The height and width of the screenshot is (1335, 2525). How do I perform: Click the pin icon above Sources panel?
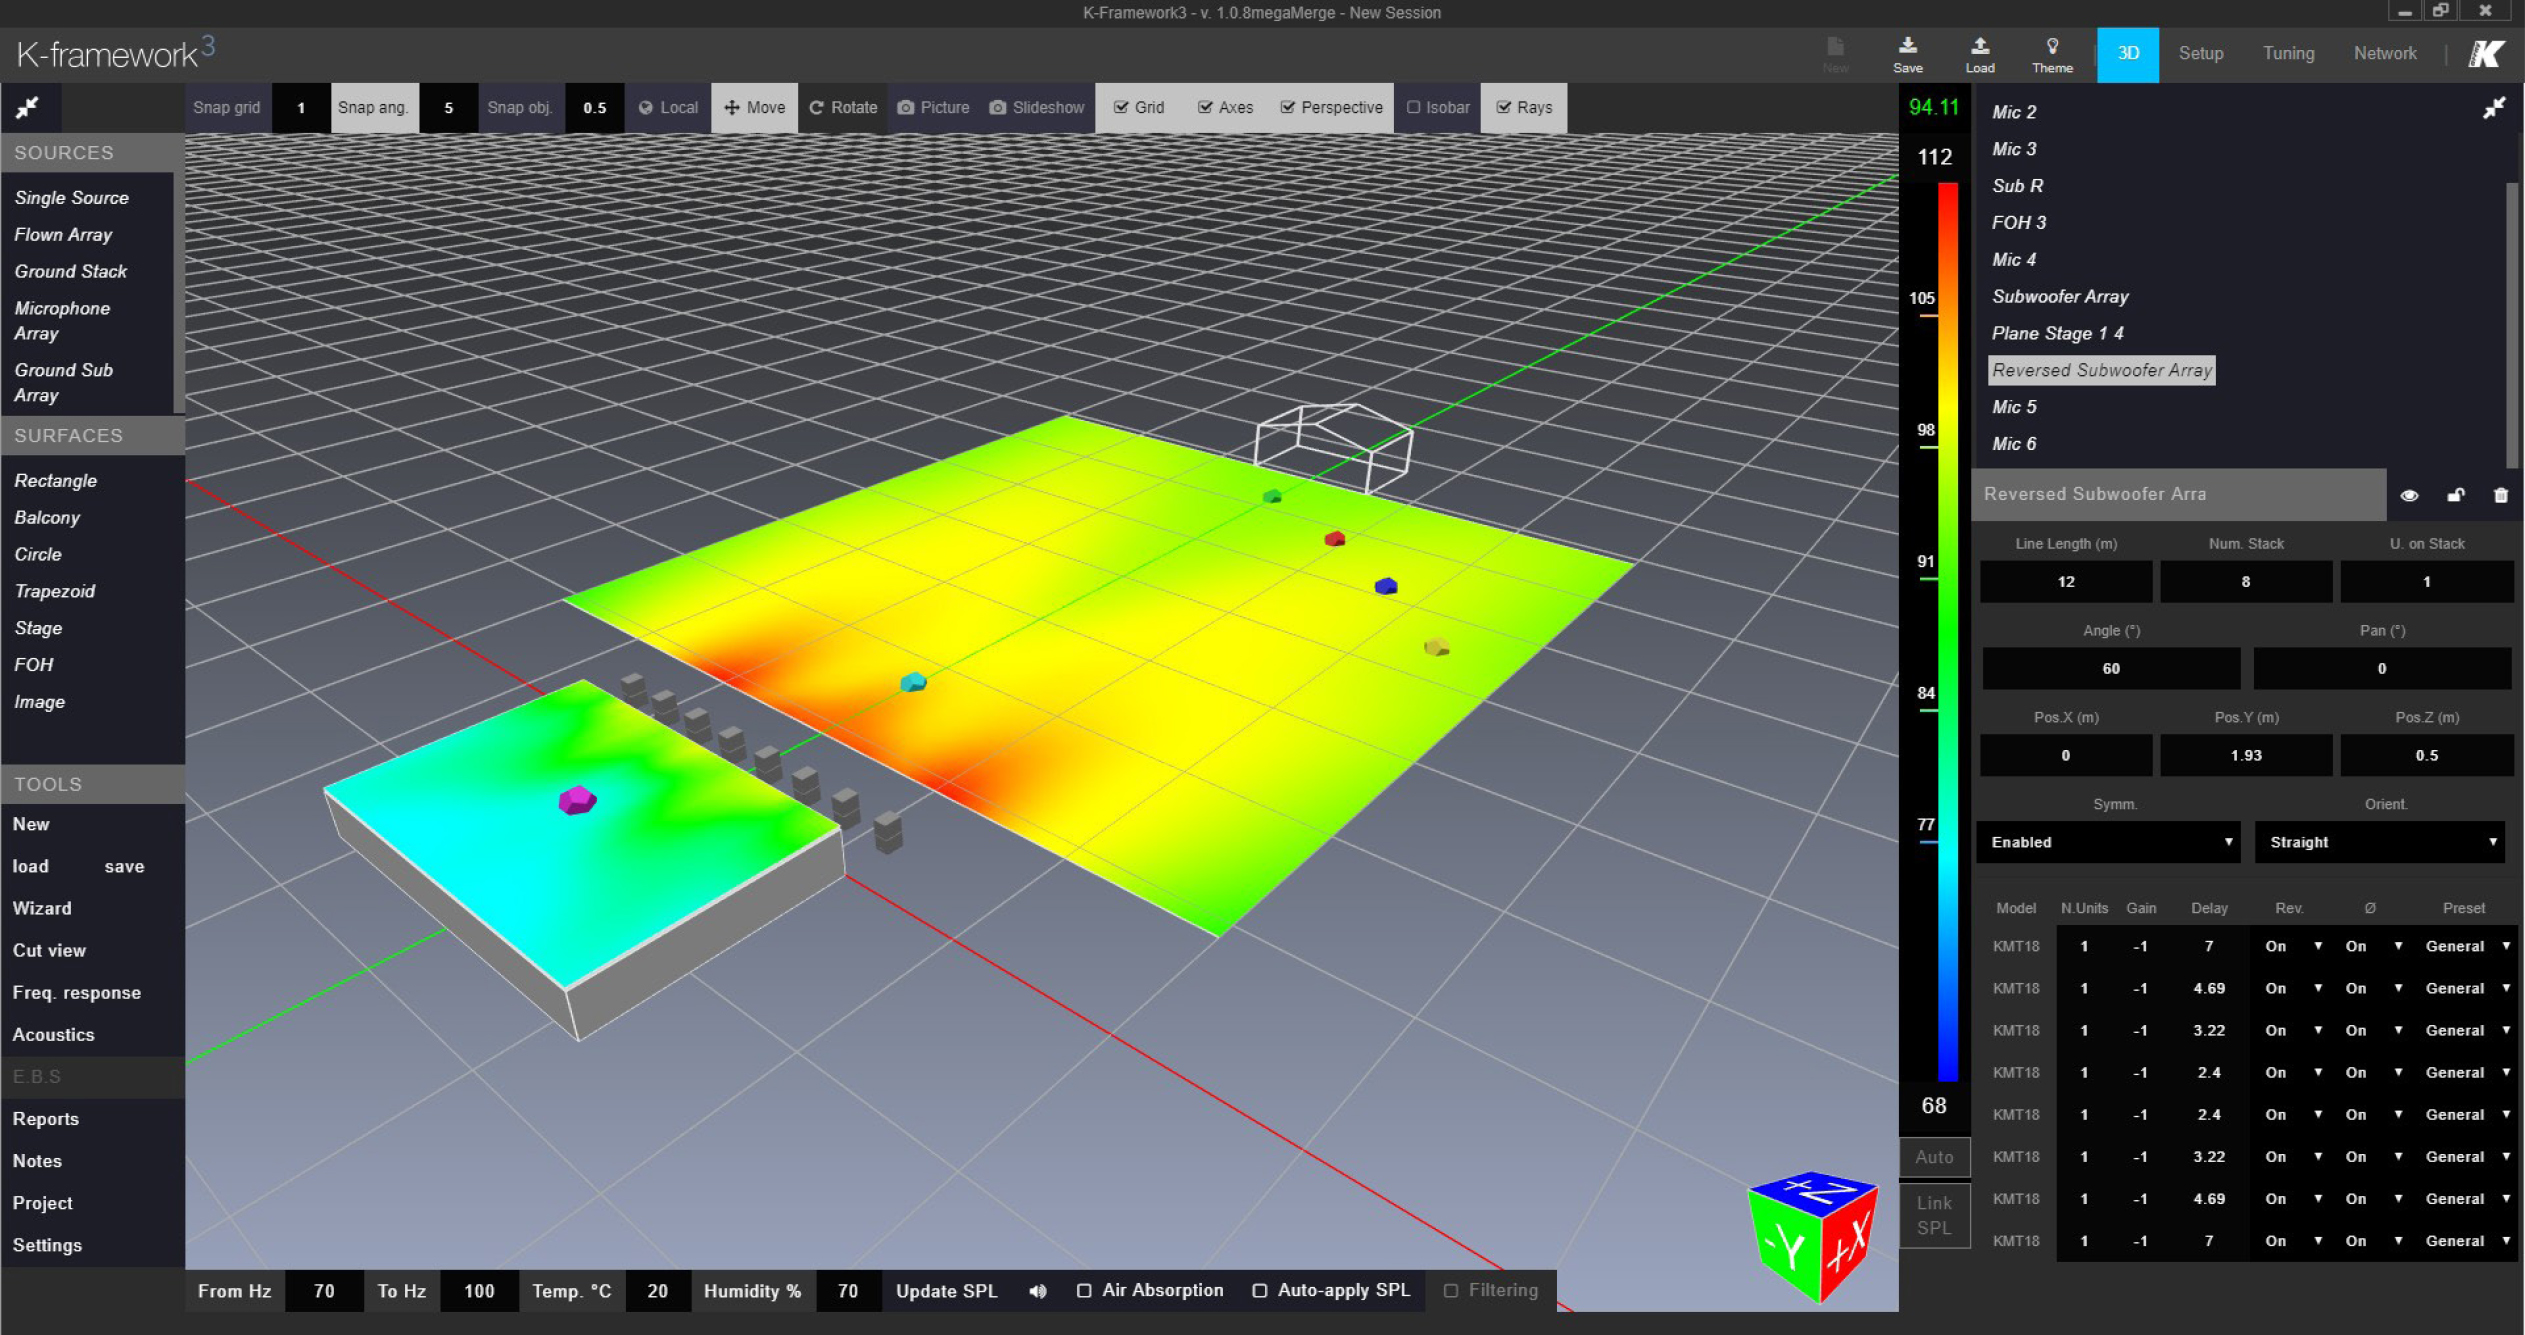click(x=28, y=107)
